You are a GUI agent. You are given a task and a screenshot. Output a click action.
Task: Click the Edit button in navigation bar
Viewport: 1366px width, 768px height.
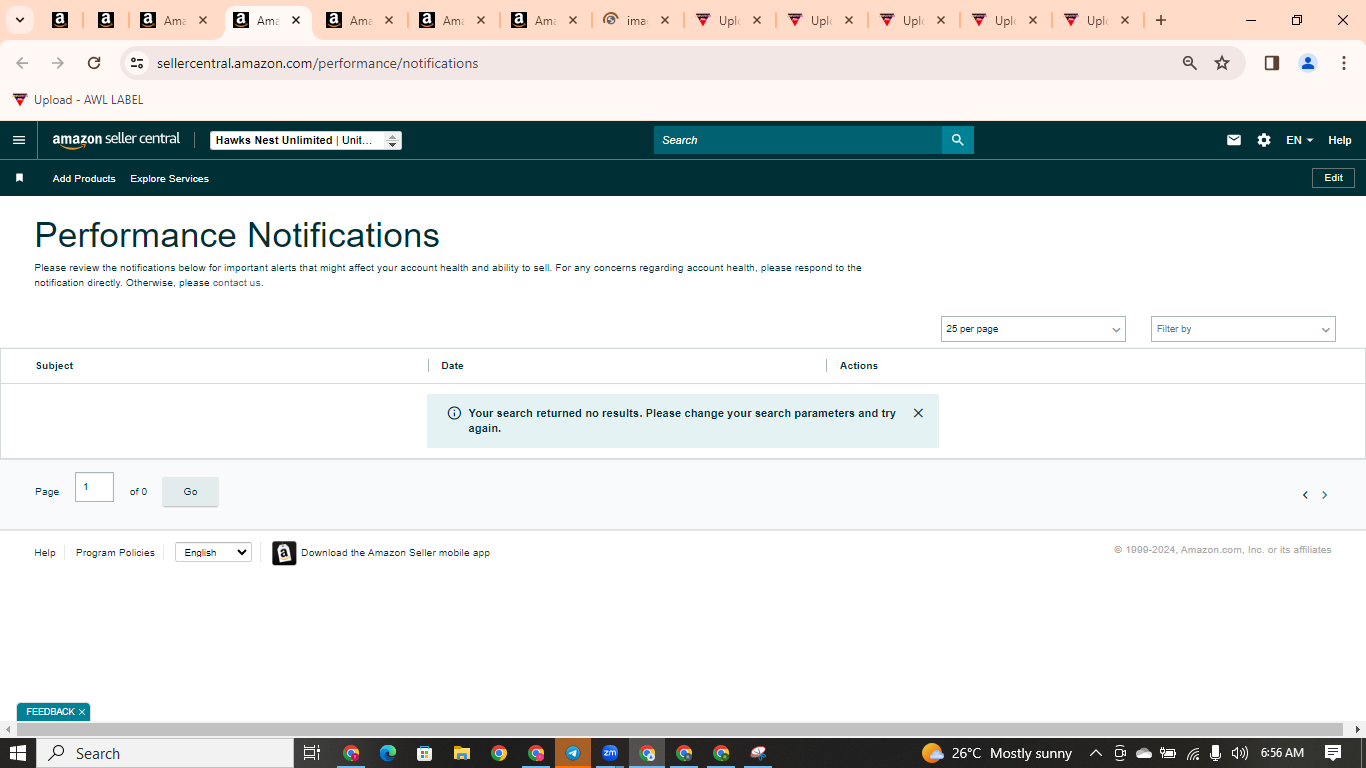1333,178
